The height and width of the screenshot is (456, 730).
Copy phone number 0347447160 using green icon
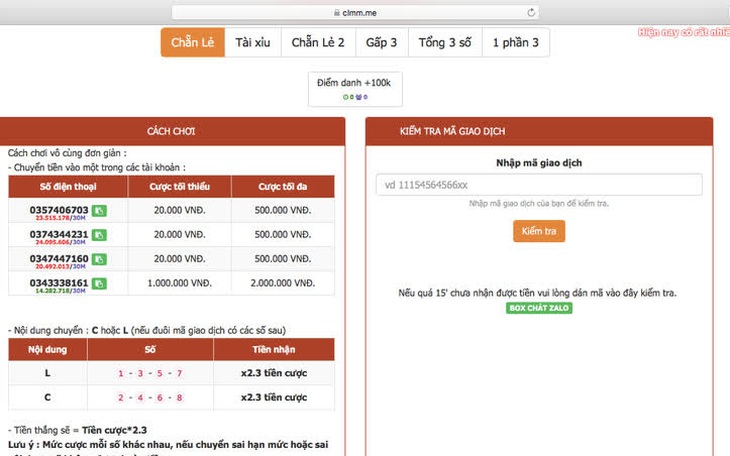(99, 259)
